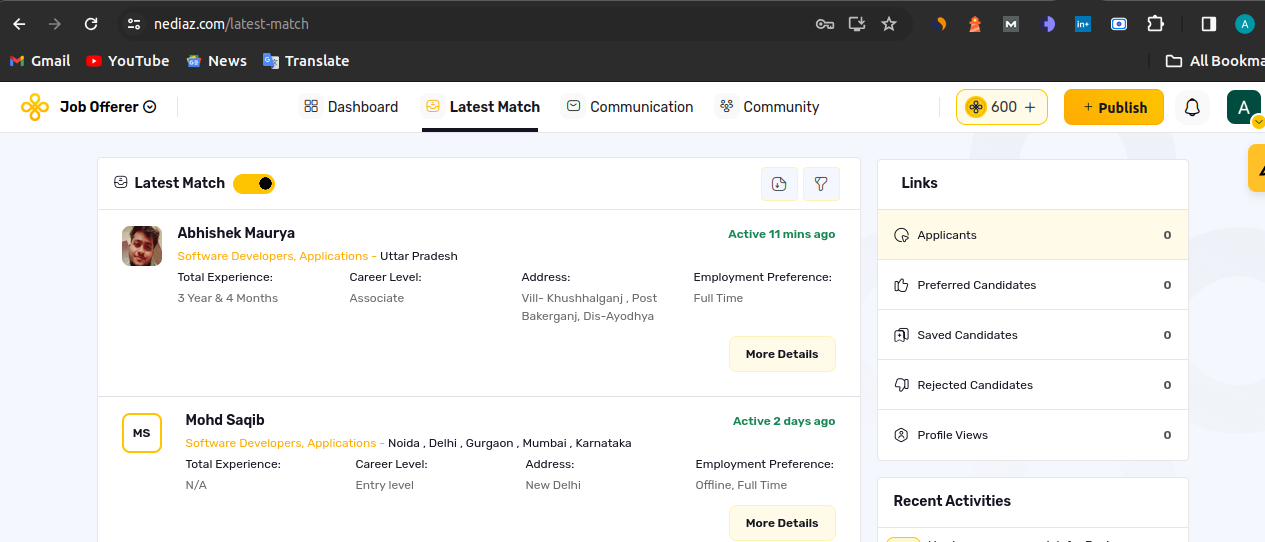
Task: Click Abhishek Maurya's profile photo
Action: [142, 246]
